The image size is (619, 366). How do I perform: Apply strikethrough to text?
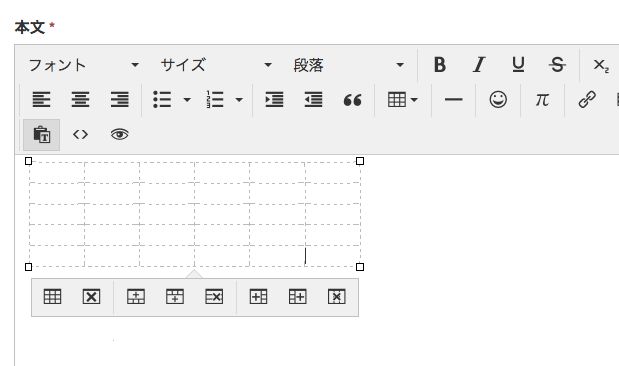pyautogui.click(x=557, y=65)
